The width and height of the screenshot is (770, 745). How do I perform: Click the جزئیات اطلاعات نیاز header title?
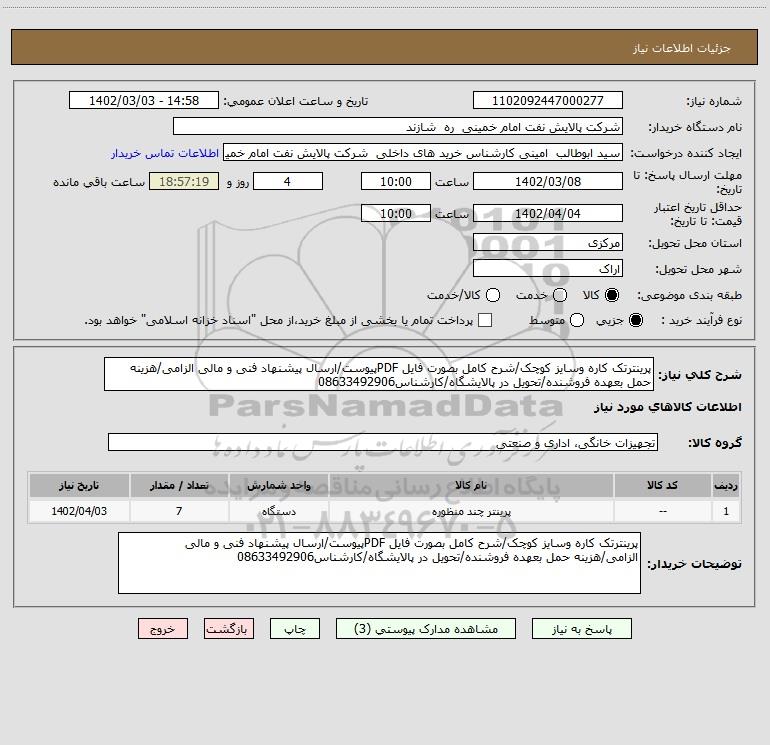pyautogui.click(x=682, y=48)
